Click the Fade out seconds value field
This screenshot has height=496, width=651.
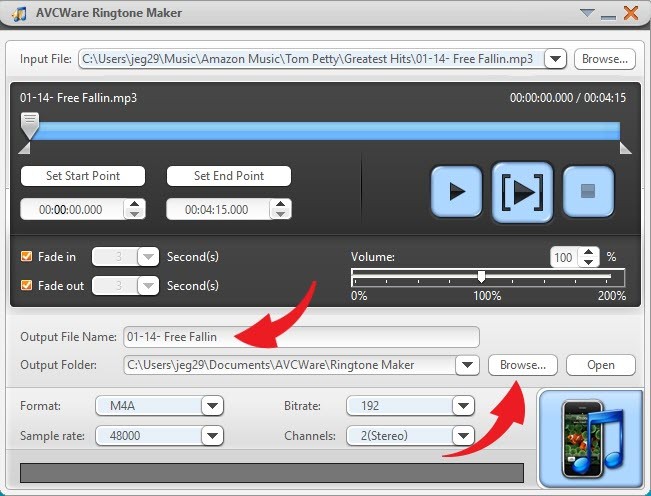coord(115,286)
